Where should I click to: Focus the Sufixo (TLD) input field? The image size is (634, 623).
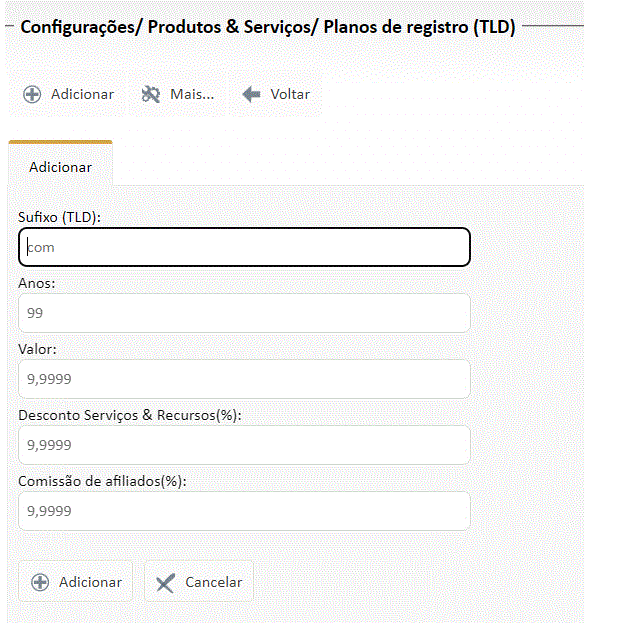pos(244,247)
